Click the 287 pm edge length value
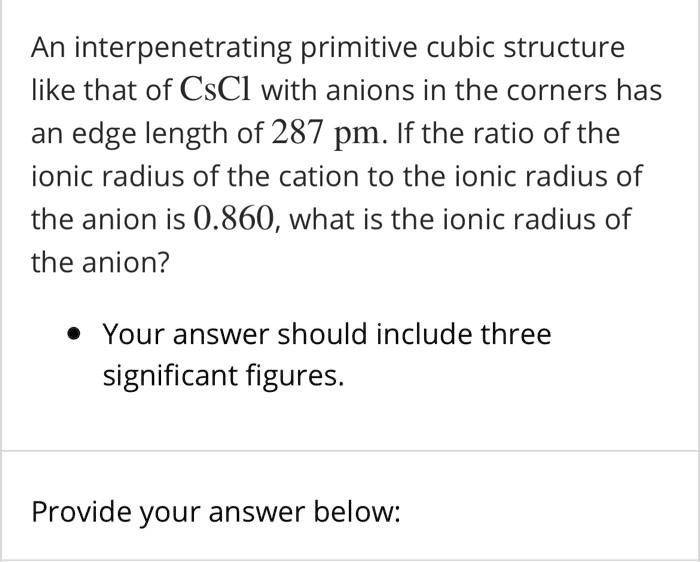 [326, 133]
